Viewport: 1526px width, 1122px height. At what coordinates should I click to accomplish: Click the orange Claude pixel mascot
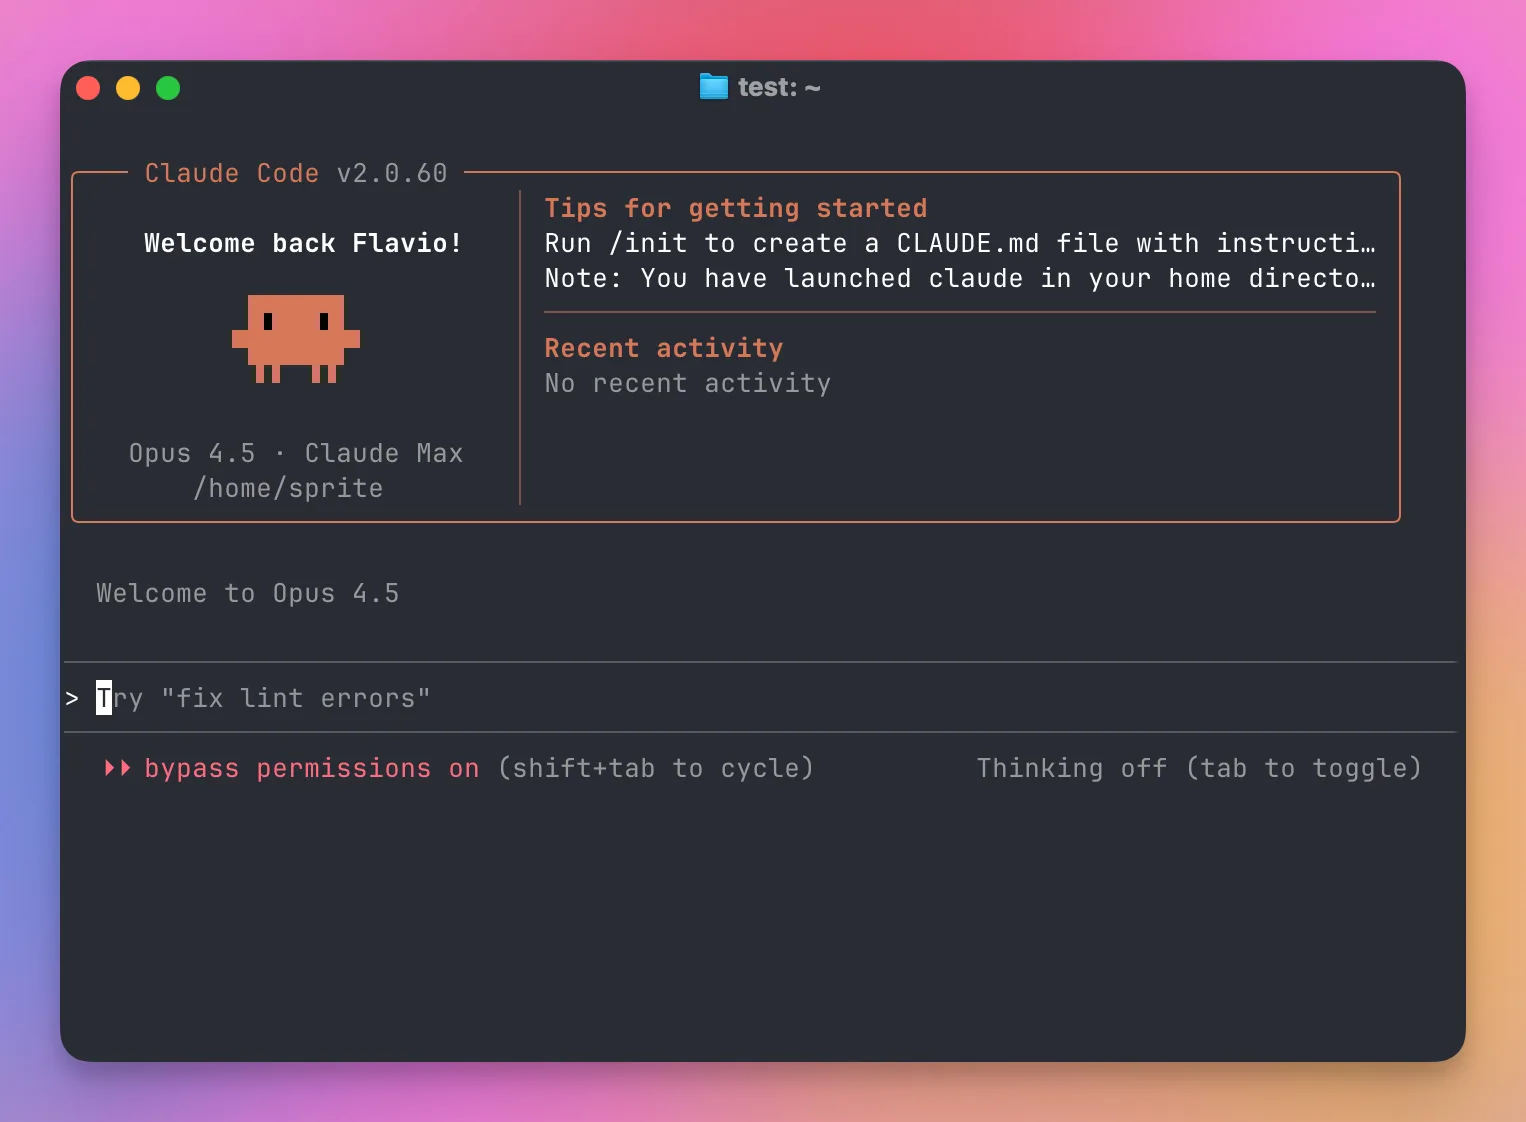[296, 339]
